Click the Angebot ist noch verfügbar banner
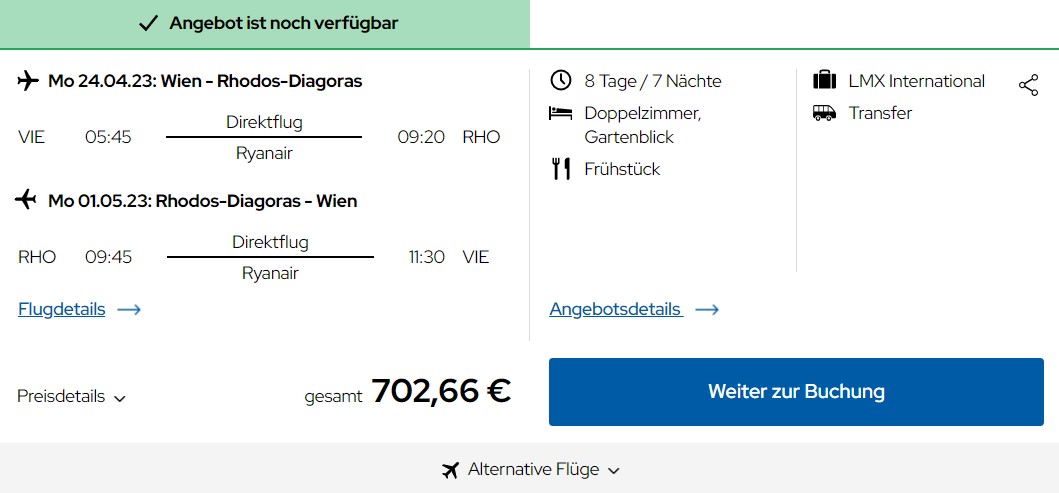The width and height of the screenshot is (1059, 493). [265, 24]
